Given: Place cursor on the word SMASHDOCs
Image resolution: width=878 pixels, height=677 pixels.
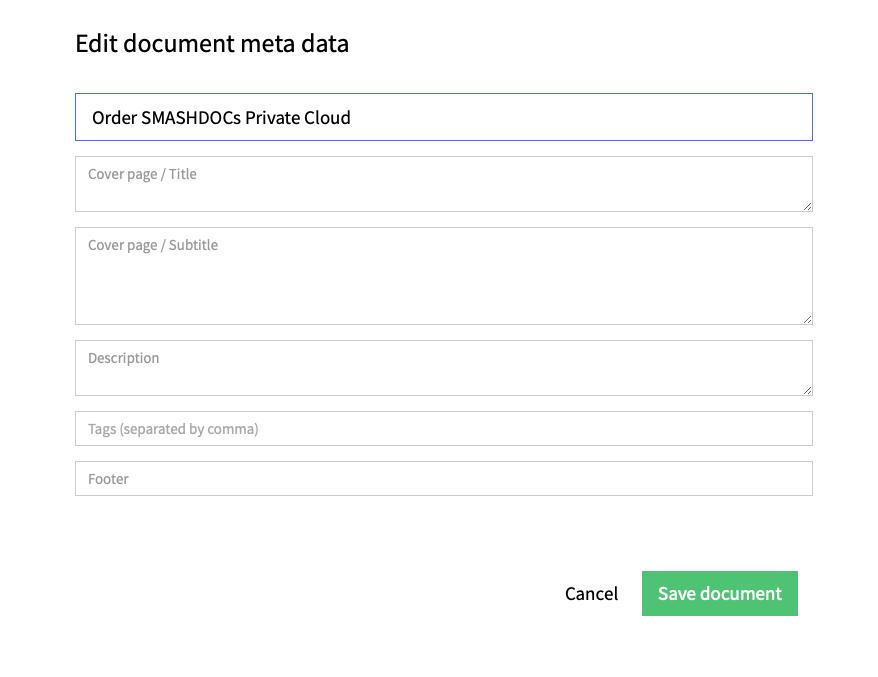Looking at the screenshot, I should (191, 118).
